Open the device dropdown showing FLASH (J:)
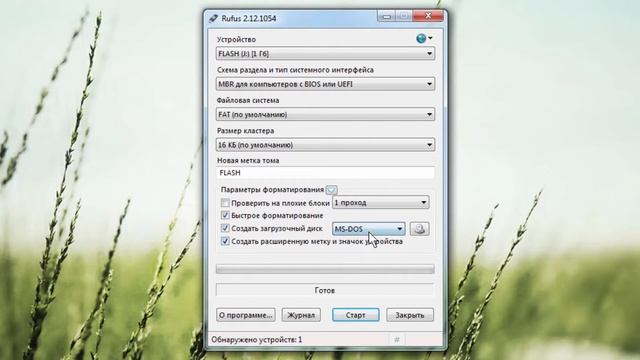 [x=325, y=53]
